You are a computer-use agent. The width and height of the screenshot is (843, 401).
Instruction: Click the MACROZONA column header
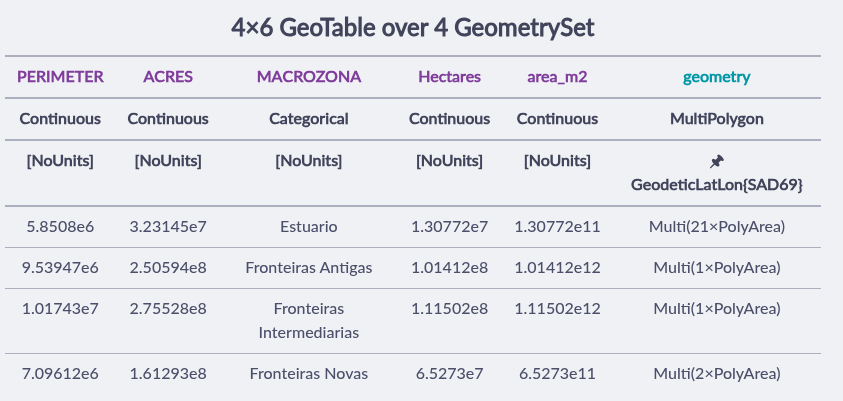[x=309, y=77]
